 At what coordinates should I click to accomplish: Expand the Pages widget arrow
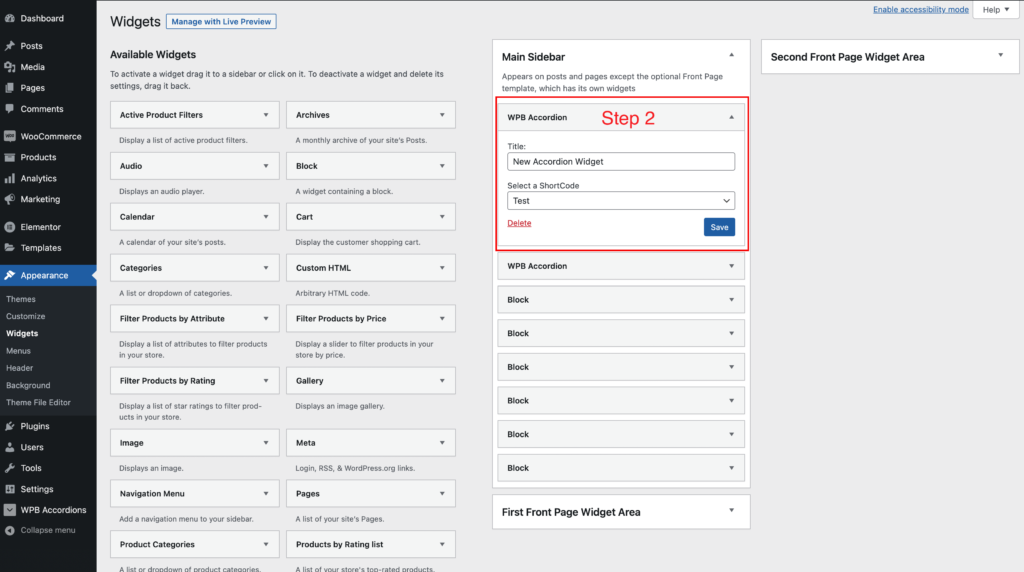pos(442,494)
